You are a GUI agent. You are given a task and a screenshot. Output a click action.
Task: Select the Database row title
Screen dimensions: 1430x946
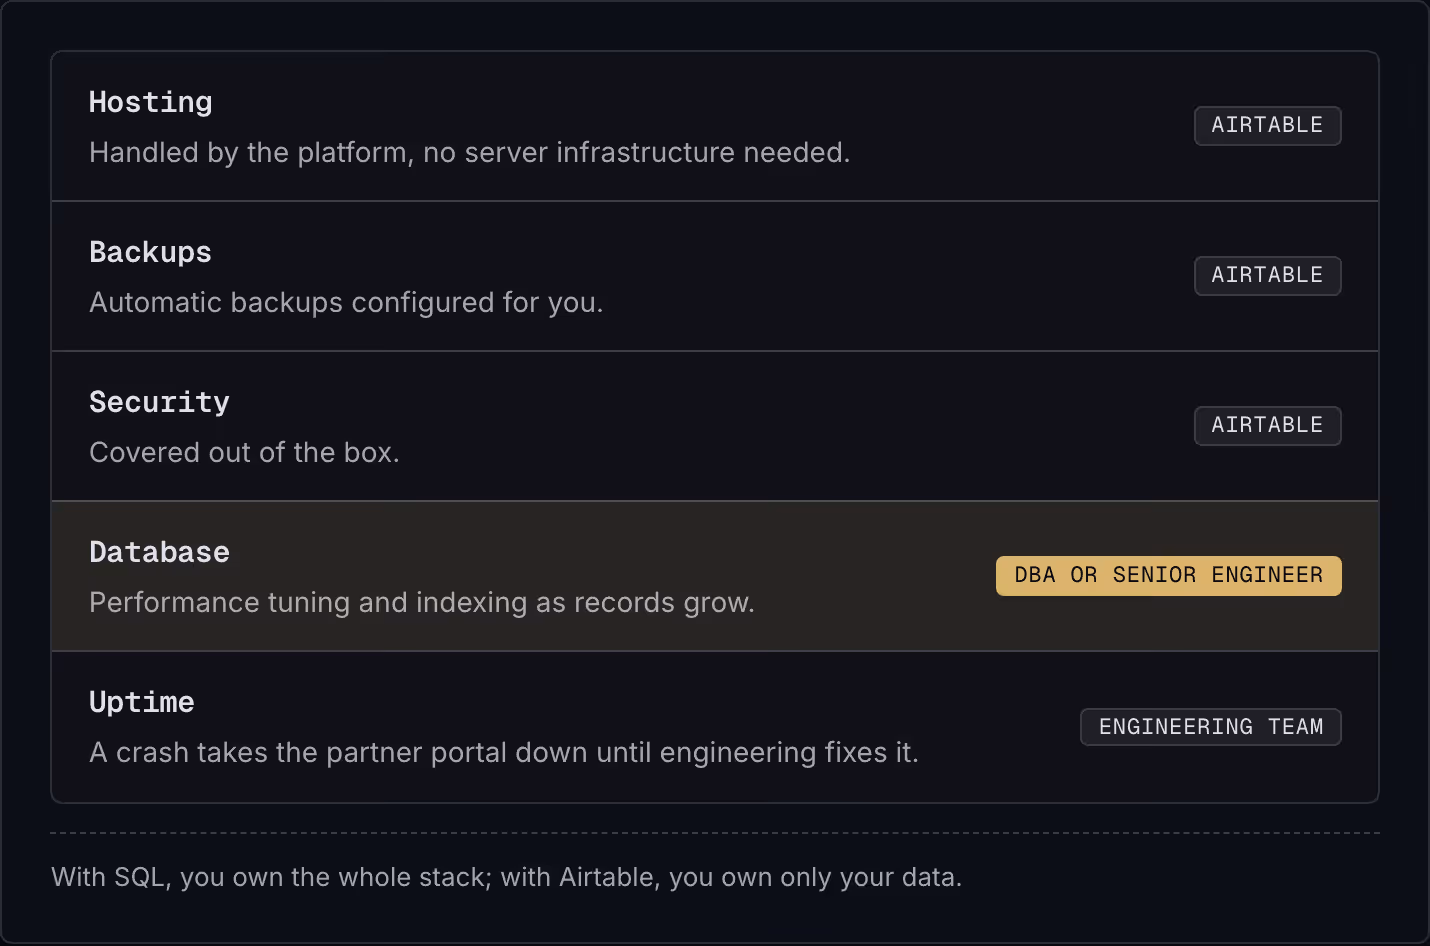pyautogui.click(x=159, y=552)
